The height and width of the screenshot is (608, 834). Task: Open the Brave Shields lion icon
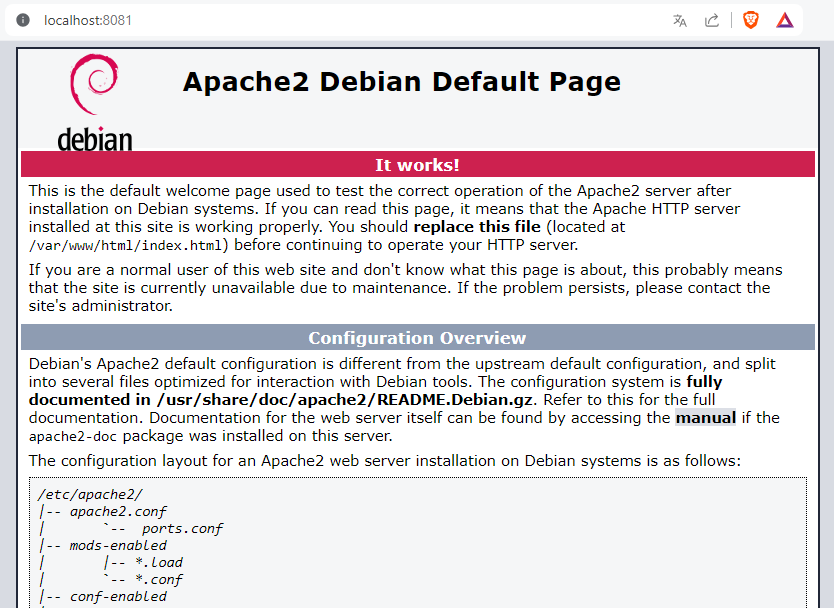750,20
